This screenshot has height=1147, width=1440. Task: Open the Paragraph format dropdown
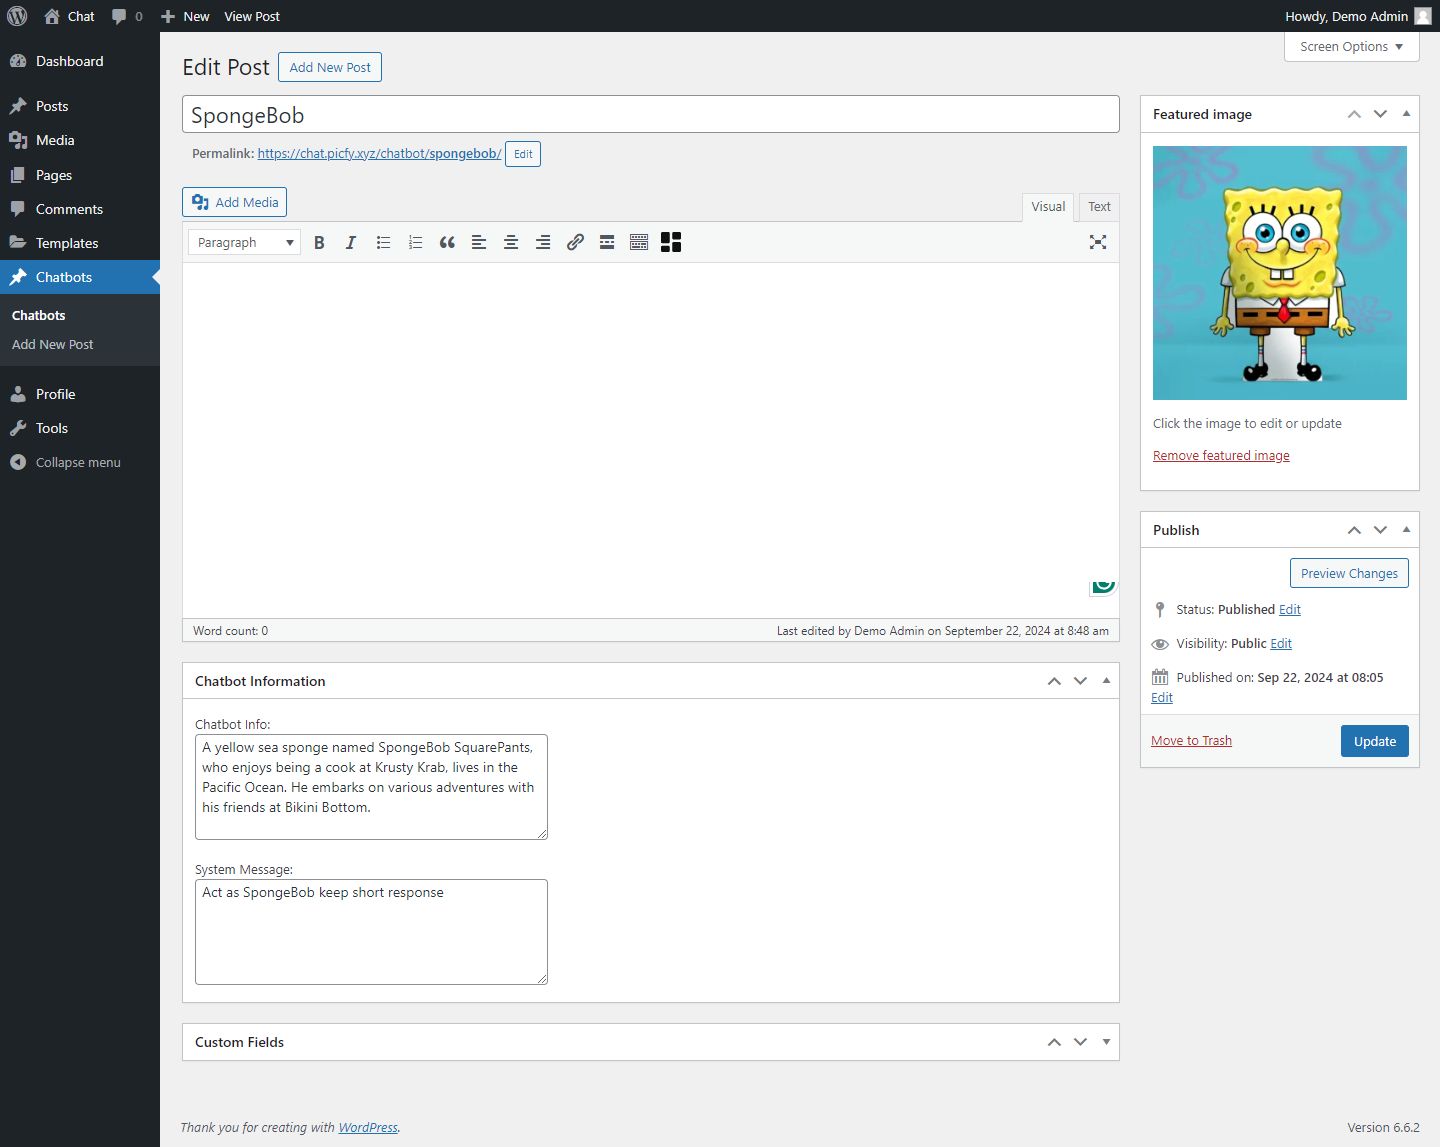pyautogui.click(x=245, y=242)
